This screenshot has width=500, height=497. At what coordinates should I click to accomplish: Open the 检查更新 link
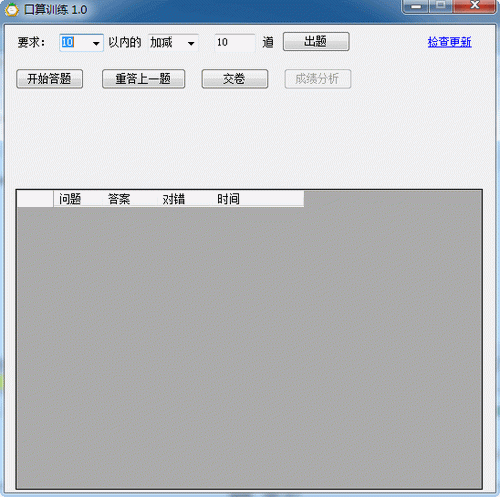pyautogui.click(x=449, y=42)
